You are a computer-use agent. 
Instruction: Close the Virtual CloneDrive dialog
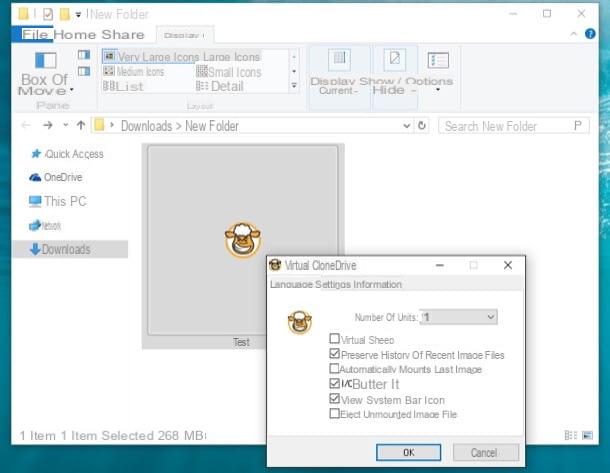point(508,265)
